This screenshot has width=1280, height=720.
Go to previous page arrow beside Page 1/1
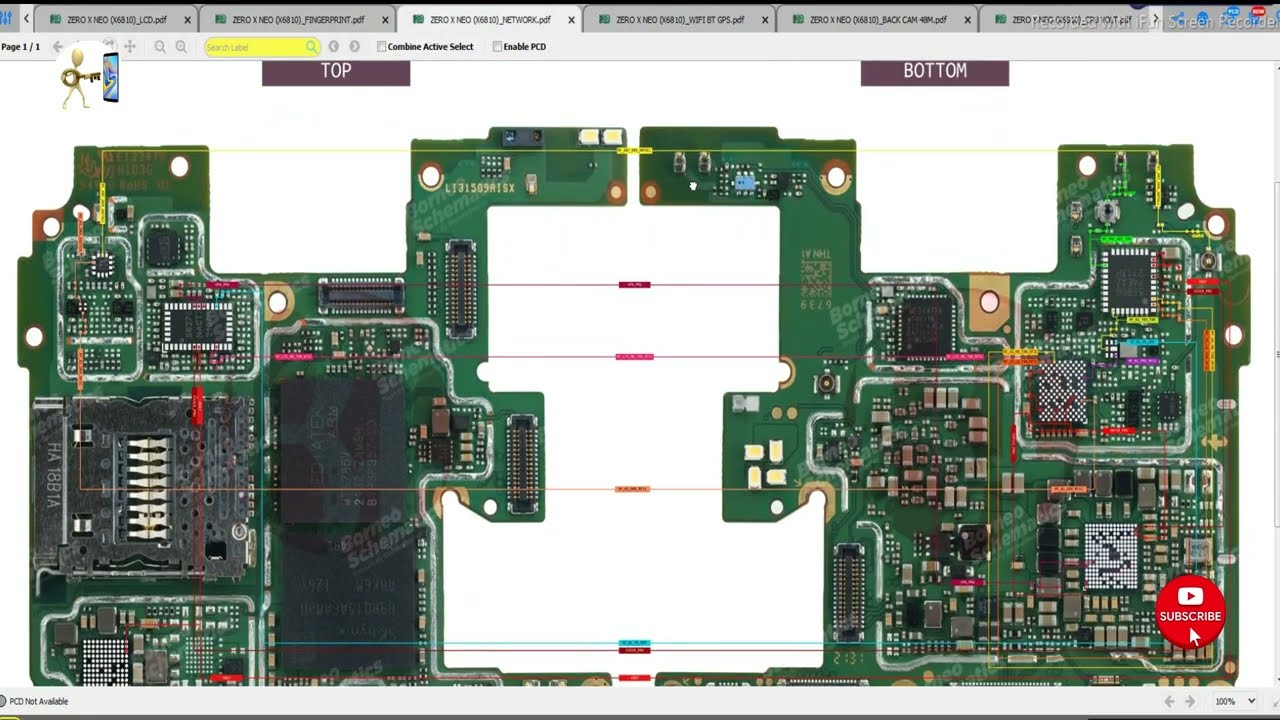(x=57, y=47)
